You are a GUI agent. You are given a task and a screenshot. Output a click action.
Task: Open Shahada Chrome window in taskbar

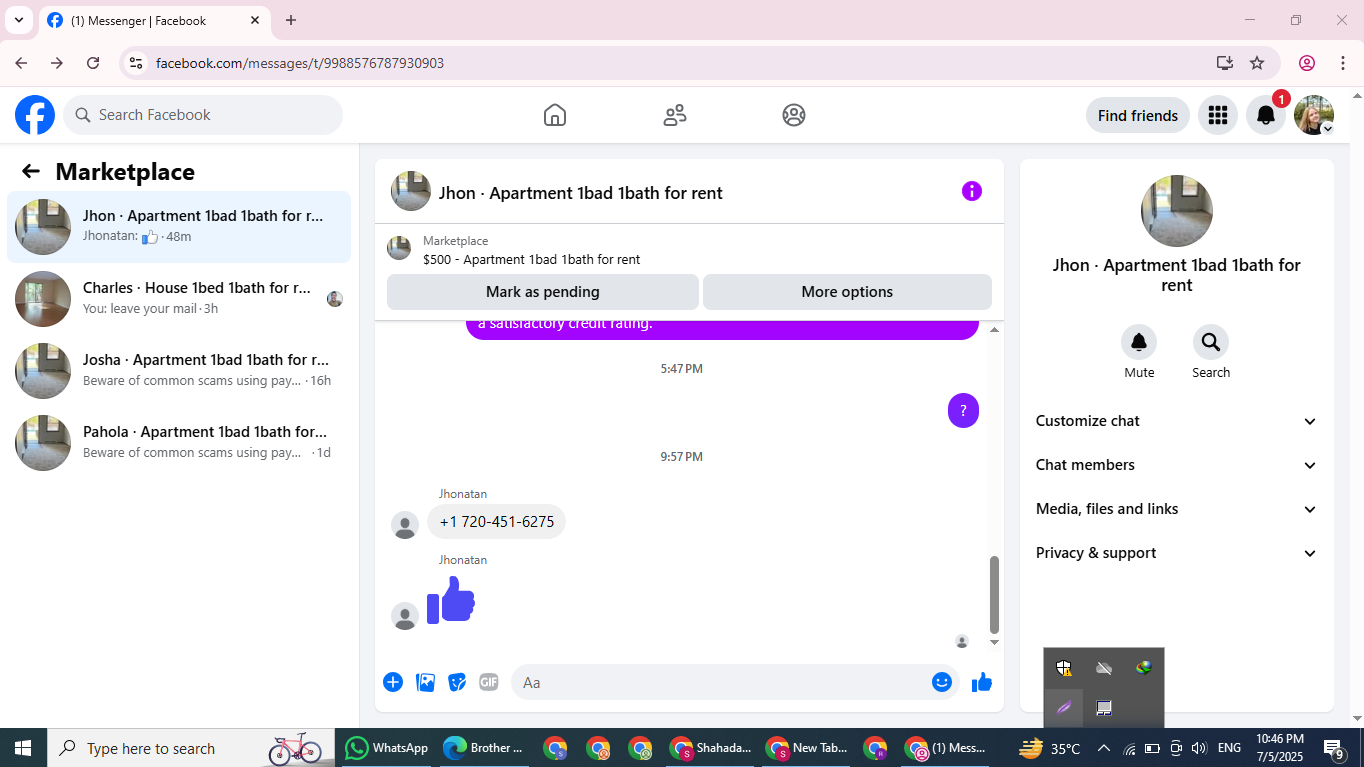711,748
